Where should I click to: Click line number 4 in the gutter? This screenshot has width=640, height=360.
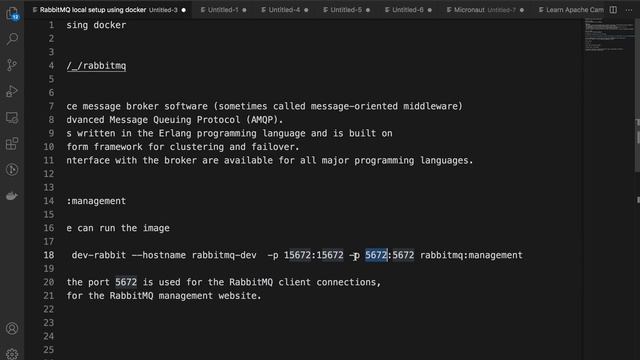[51, 66]
